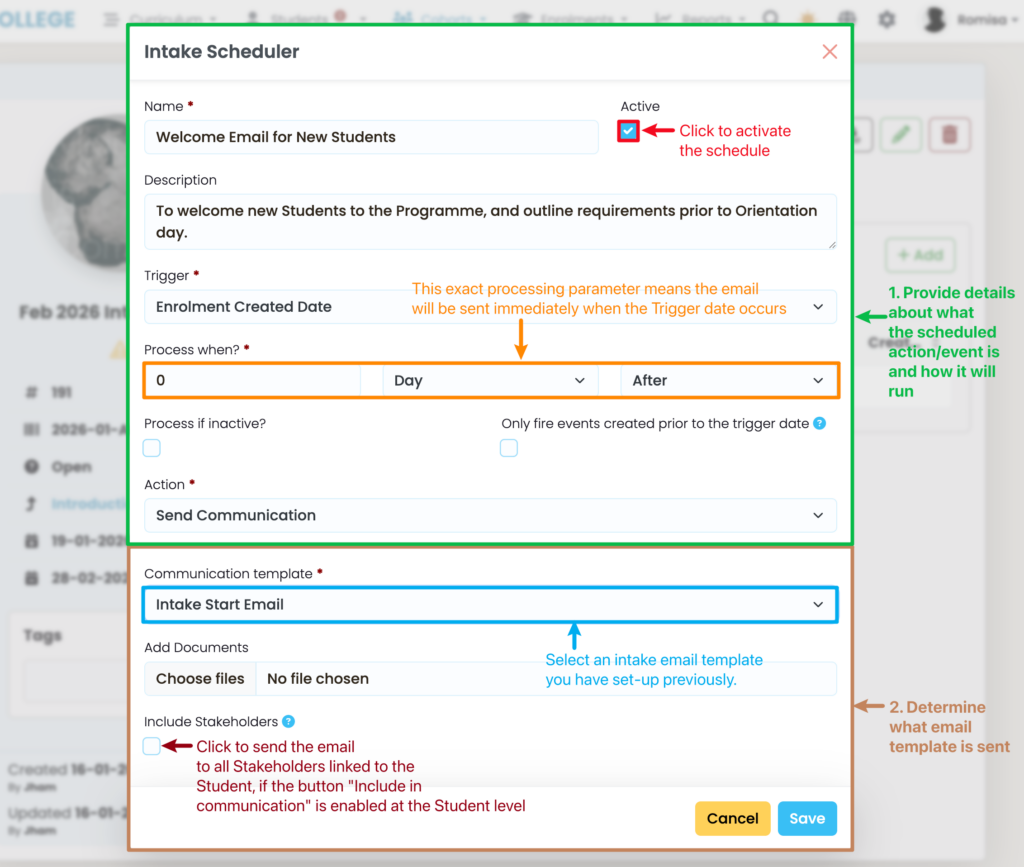Click the red trash delete icon
The width and height of the screenshot is (1024, 867).
[x=950, y=135]
